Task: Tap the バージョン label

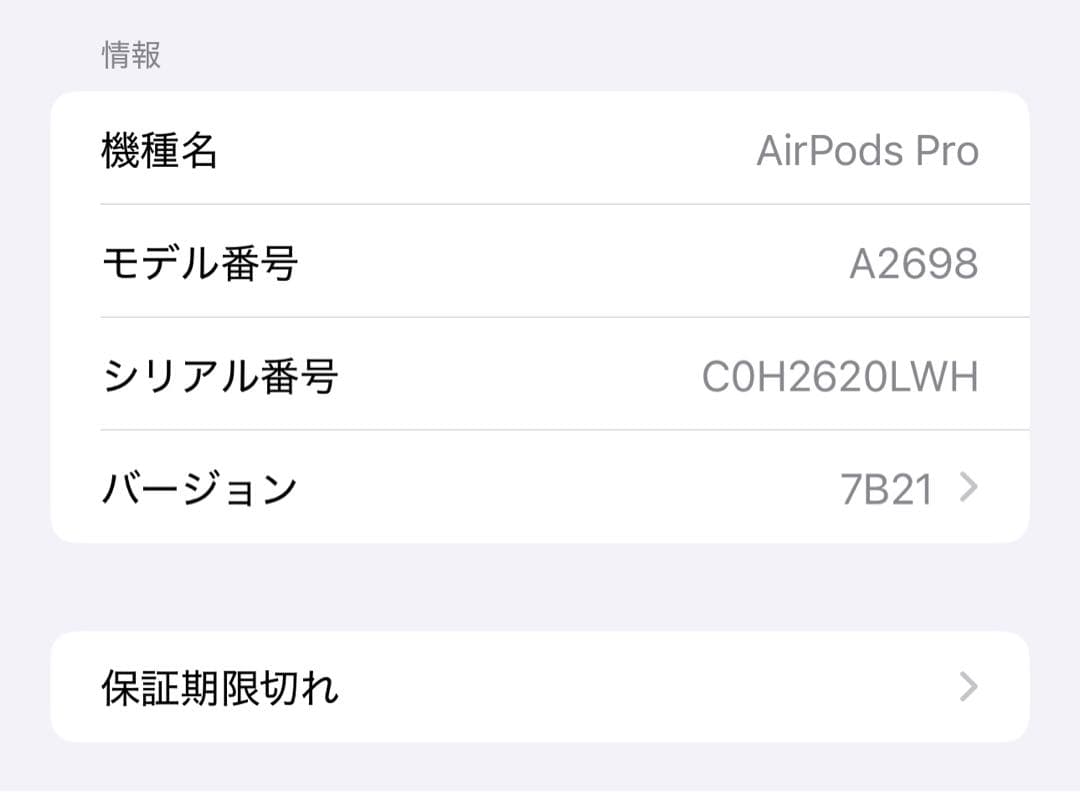Action: click(x=199, y=488)
